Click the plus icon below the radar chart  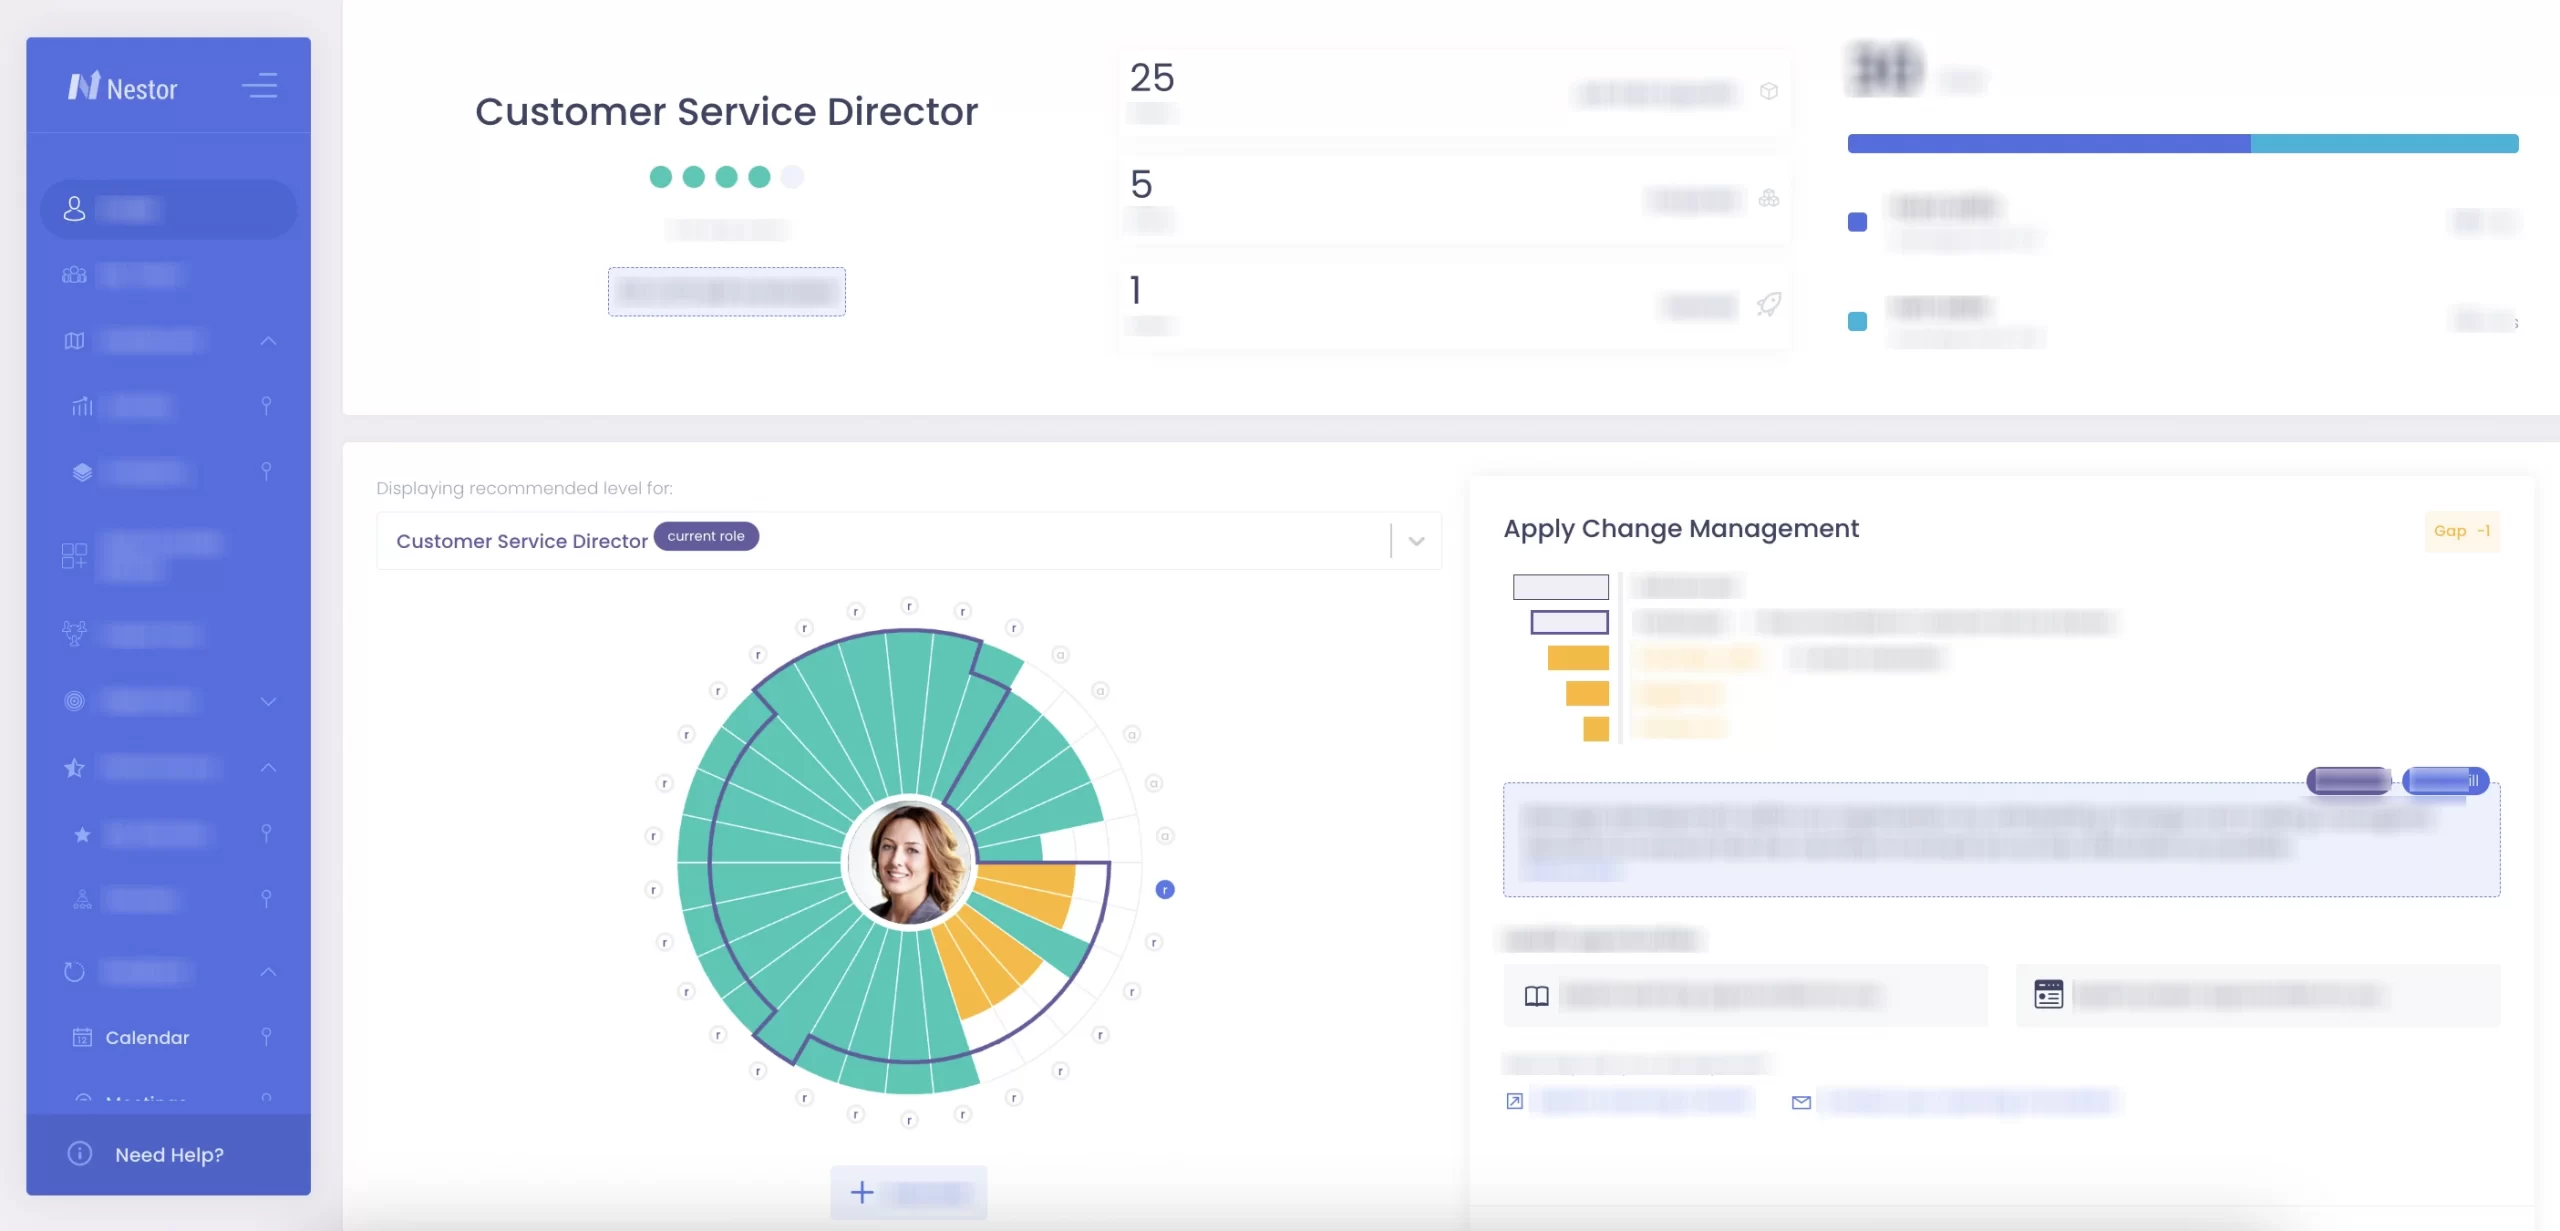[x=862, y=1192]
